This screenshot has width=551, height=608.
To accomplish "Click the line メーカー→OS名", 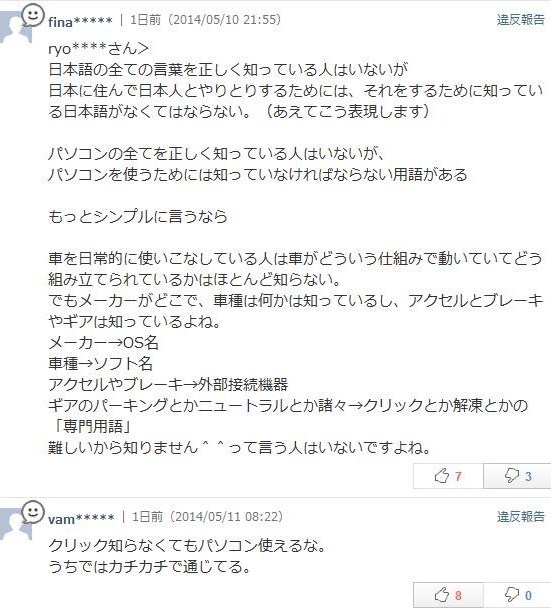I will tap(103, 342).
